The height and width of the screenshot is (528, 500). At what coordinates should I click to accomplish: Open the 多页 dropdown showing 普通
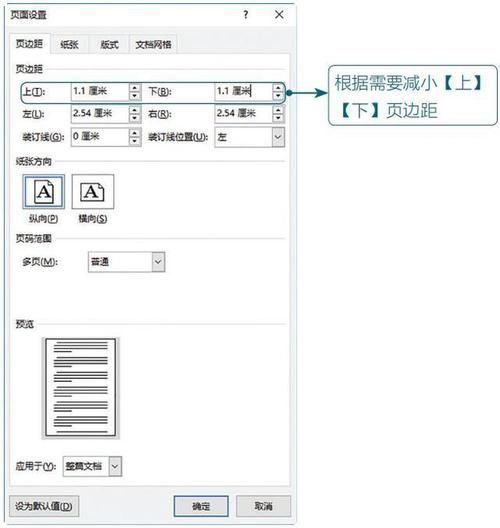click(127, 262)
